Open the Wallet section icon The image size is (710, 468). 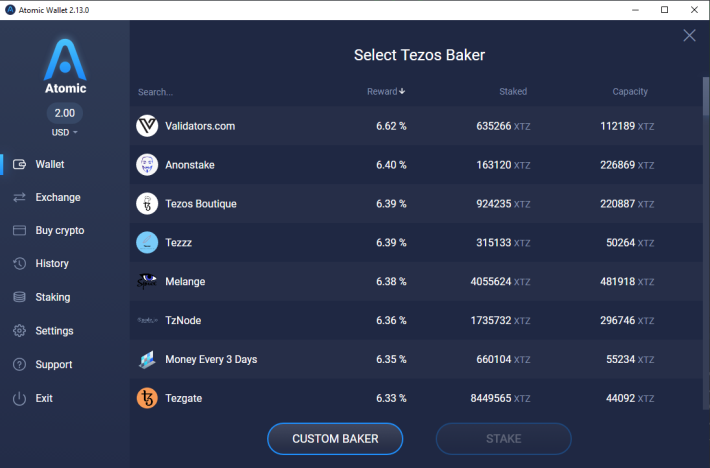click(19, 164)
